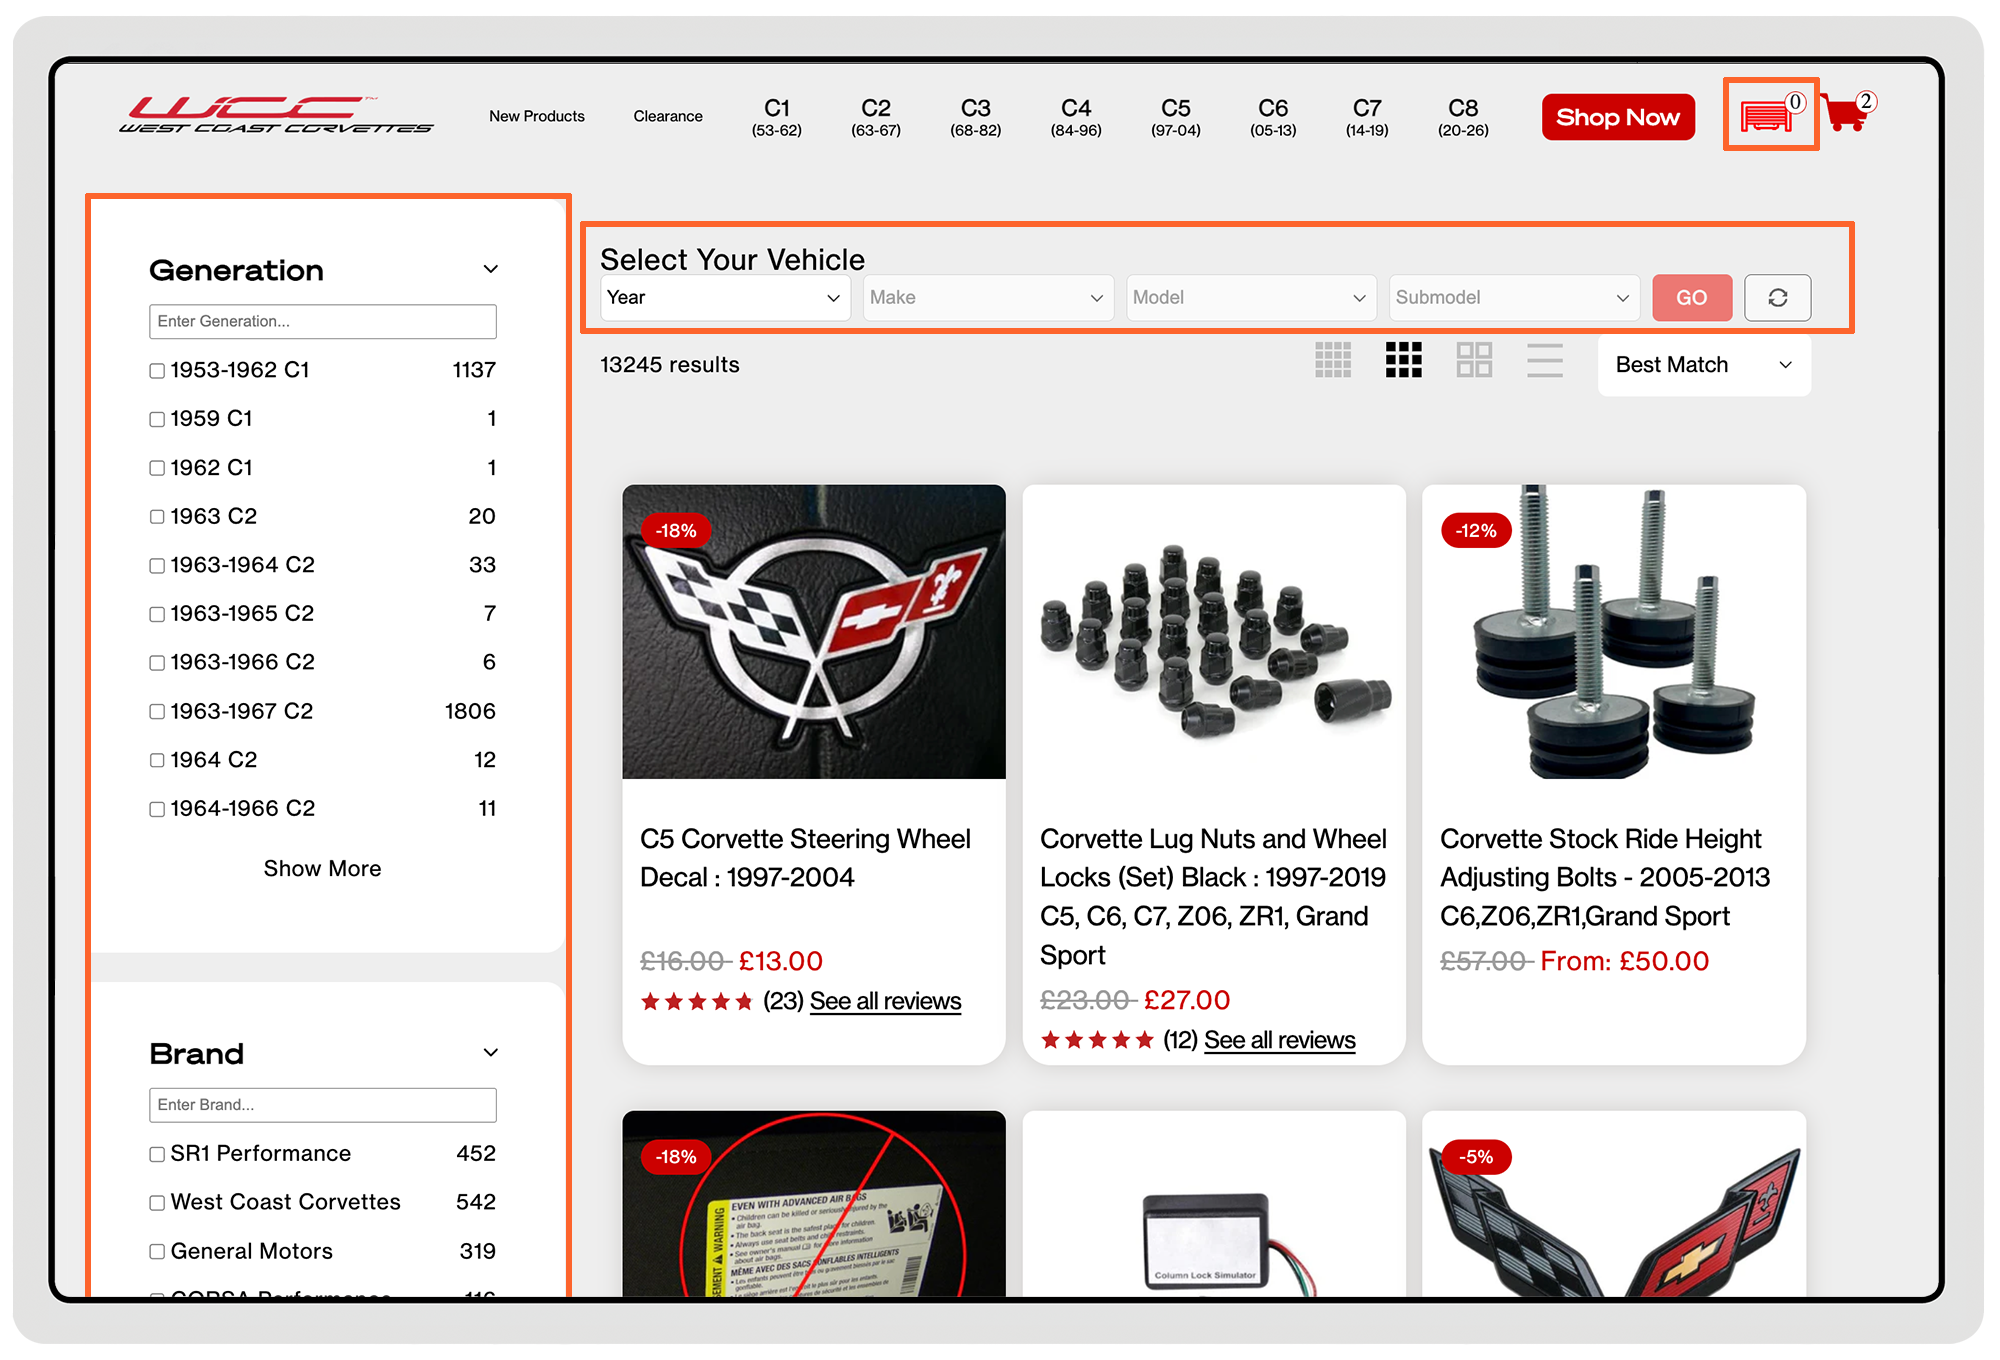Select the three-column grid view icon

tap(1403, 360)
